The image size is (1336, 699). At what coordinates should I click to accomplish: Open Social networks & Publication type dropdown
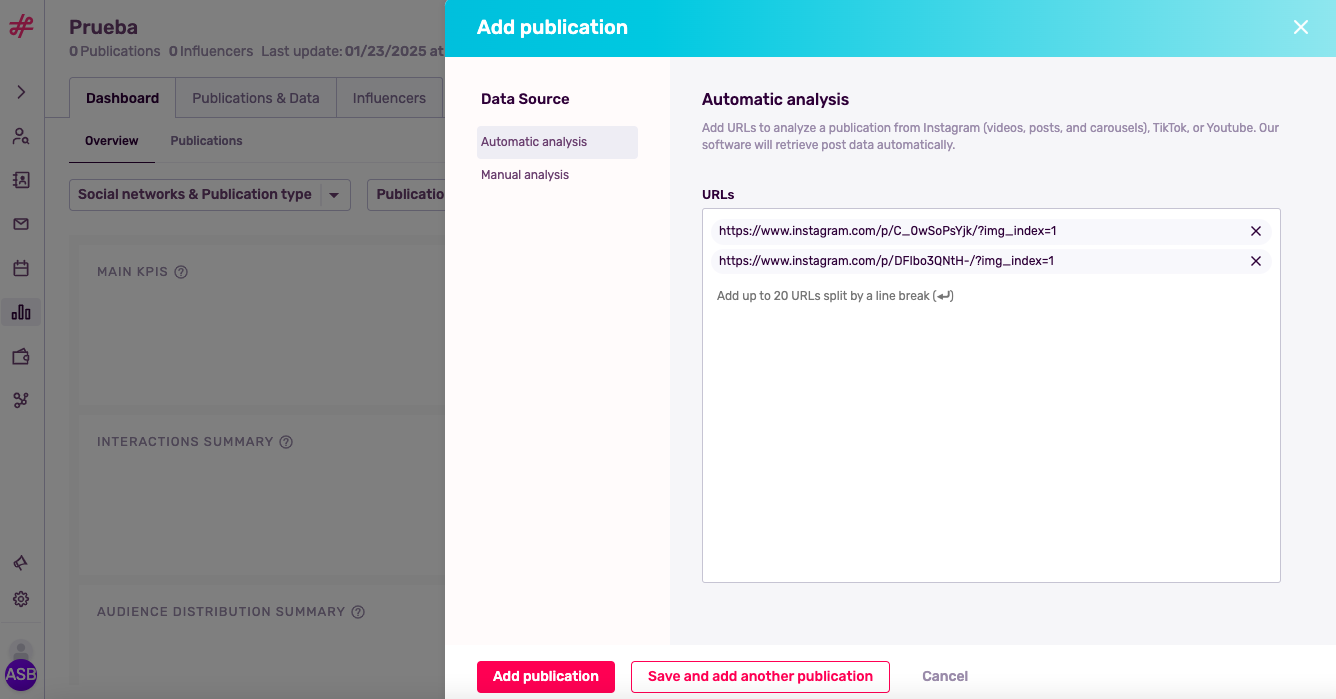click(x=210, y=195)
